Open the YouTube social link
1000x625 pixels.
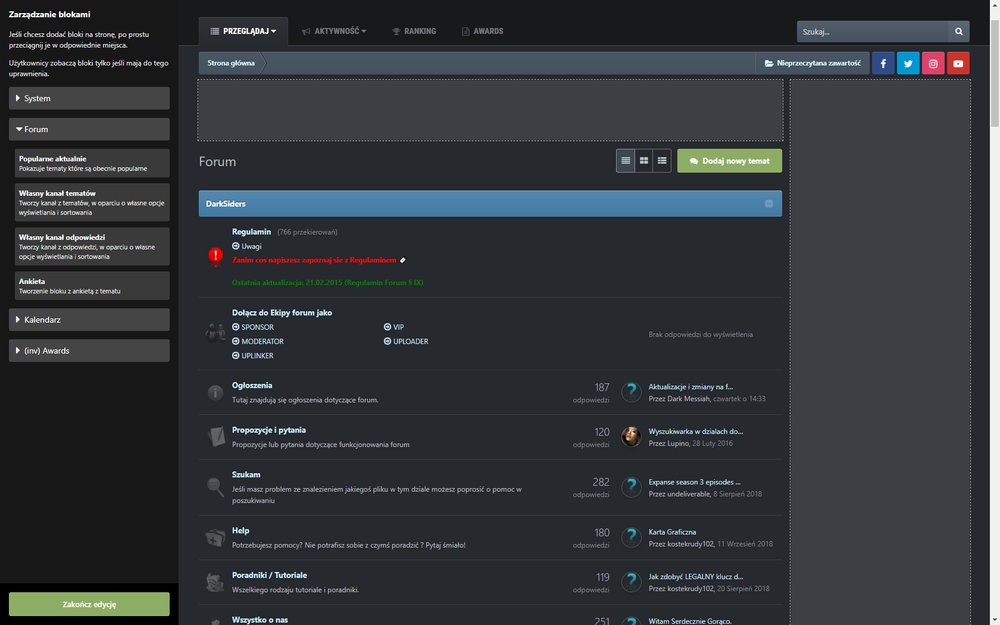[958, 63]
